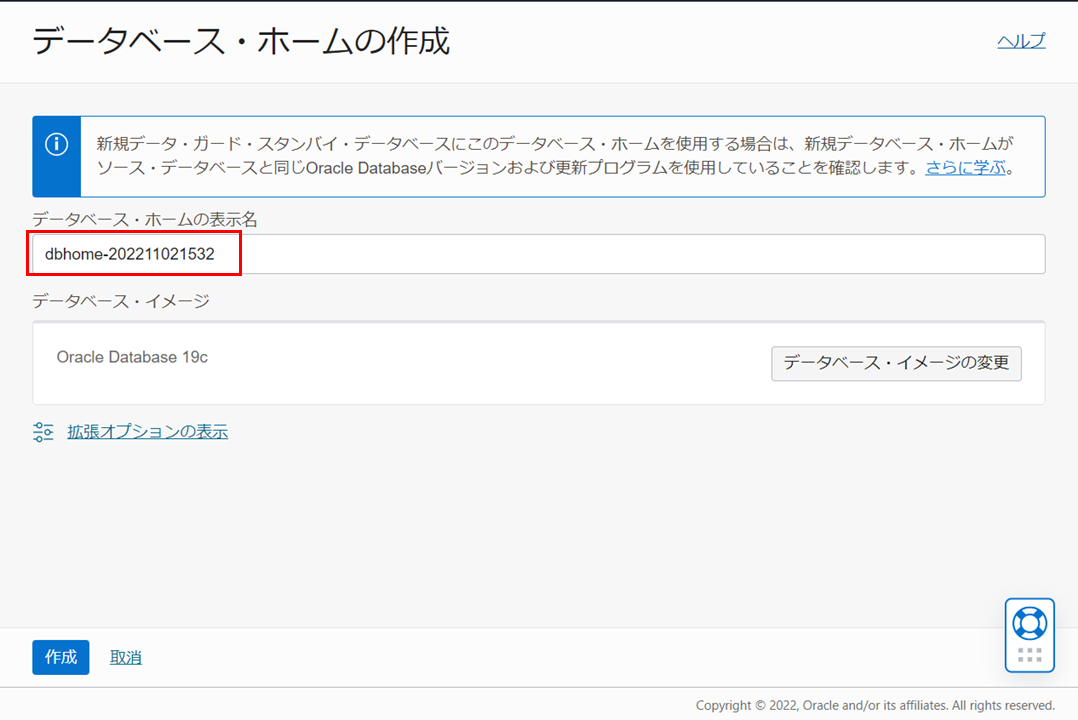This screenshot has height=720, width=1078.
Task: Open the ヘルプ link
Action: [1021, 41]
